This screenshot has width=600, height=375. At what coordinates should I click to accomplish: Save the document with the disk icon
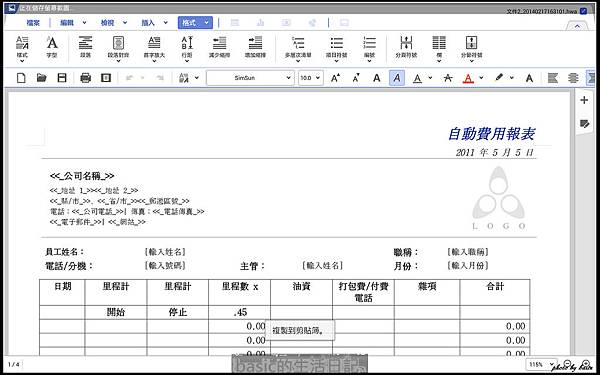click(62, 78)
